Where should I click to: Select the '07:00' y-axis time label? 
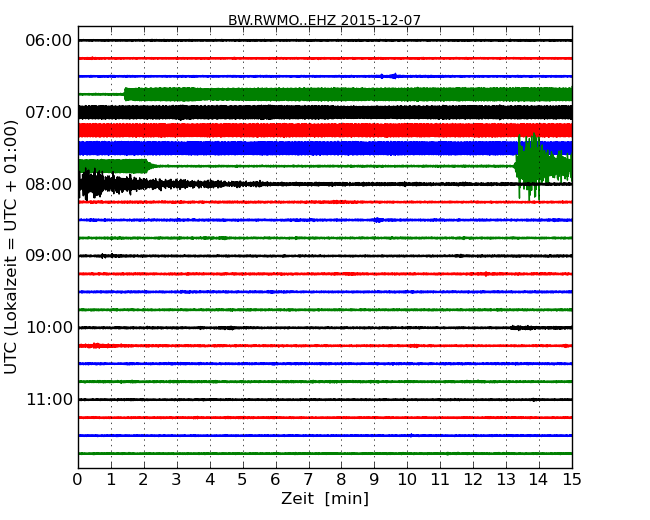(x=49, y=112)
